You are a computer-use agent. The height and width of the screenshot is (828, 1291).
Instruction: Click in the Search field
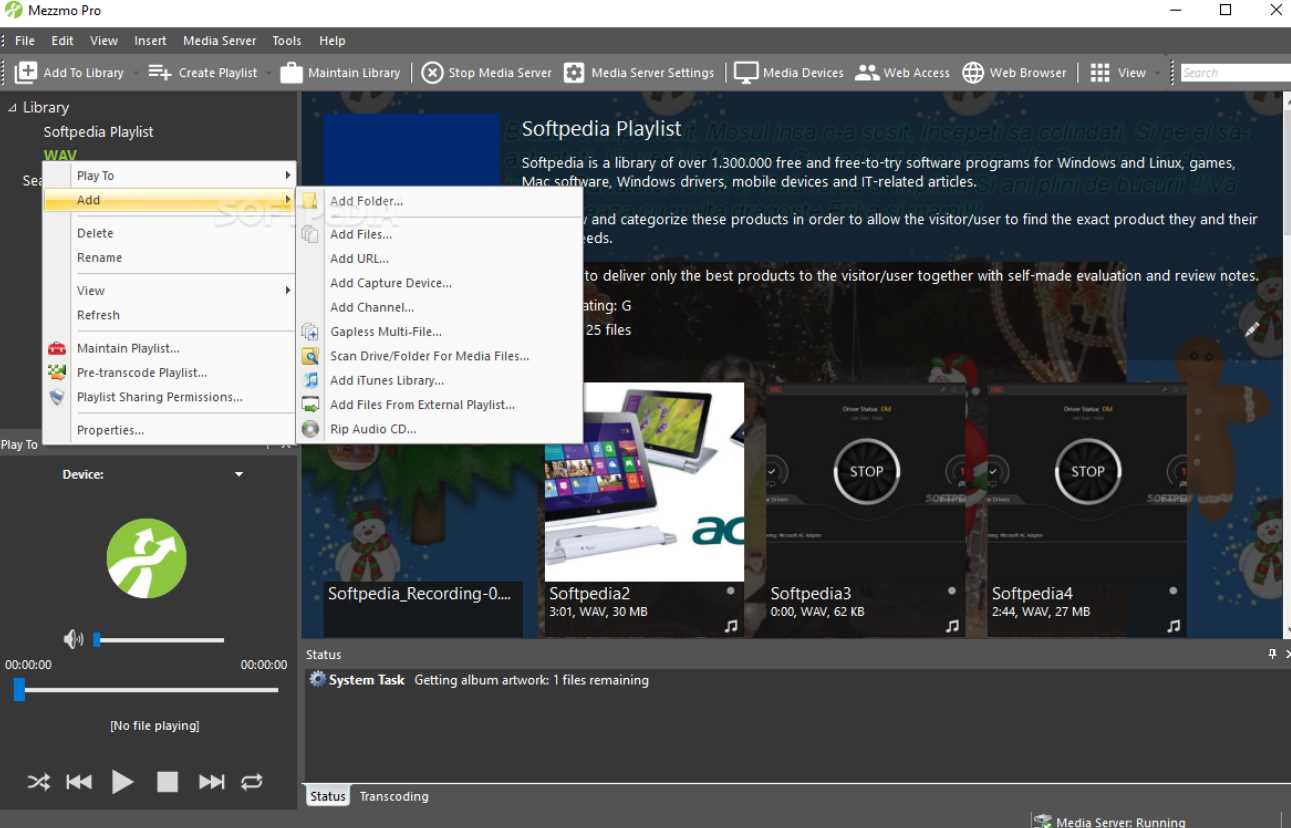tap(1235, 73)
